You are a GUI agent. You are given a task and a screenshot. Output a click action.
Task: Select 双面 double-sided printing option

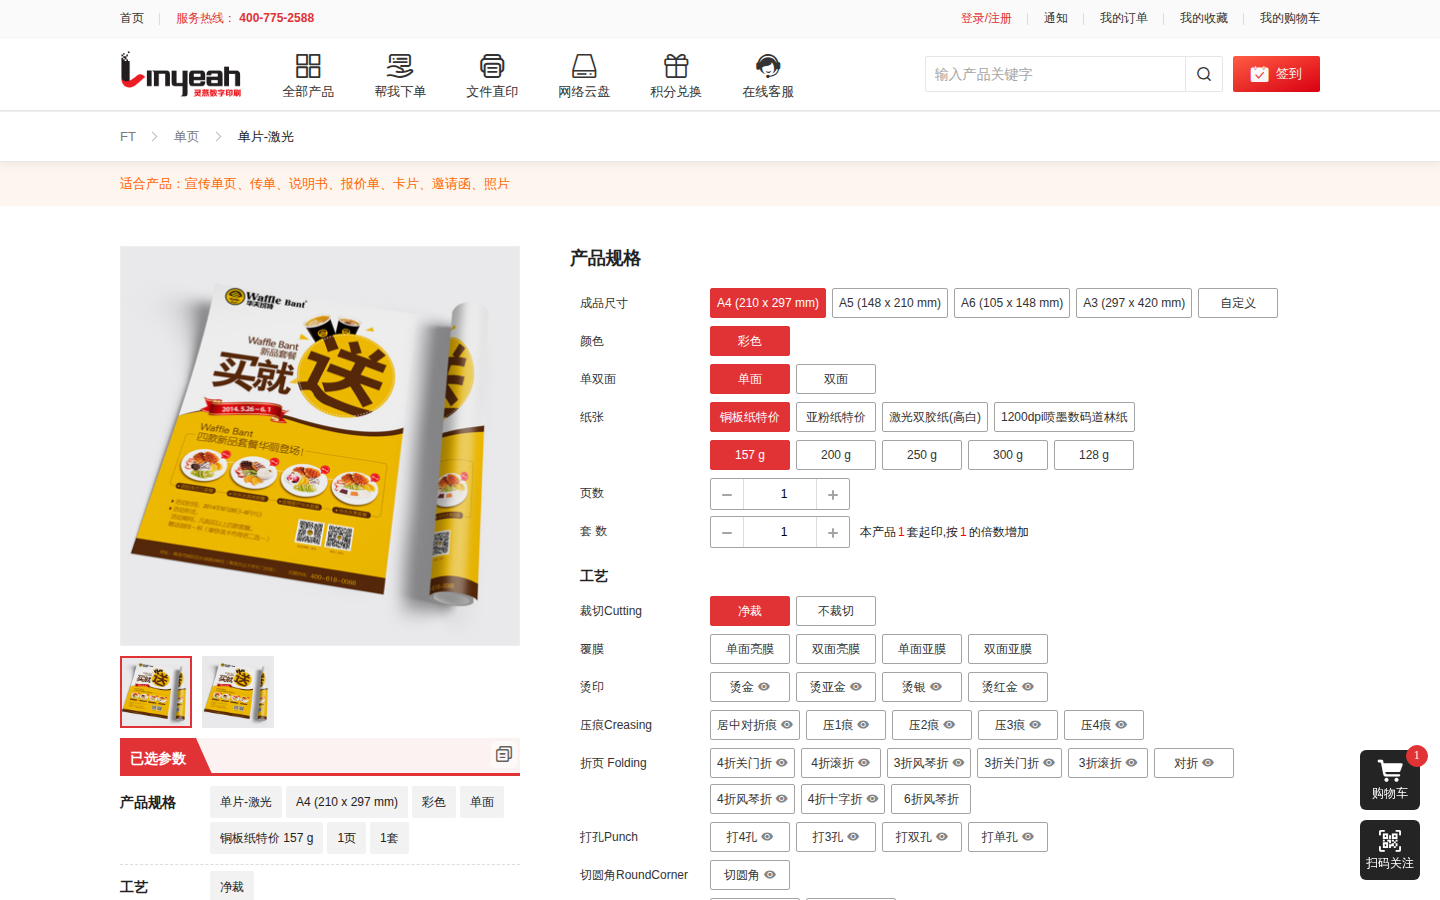pyautogui.click(x=835, y=379)
